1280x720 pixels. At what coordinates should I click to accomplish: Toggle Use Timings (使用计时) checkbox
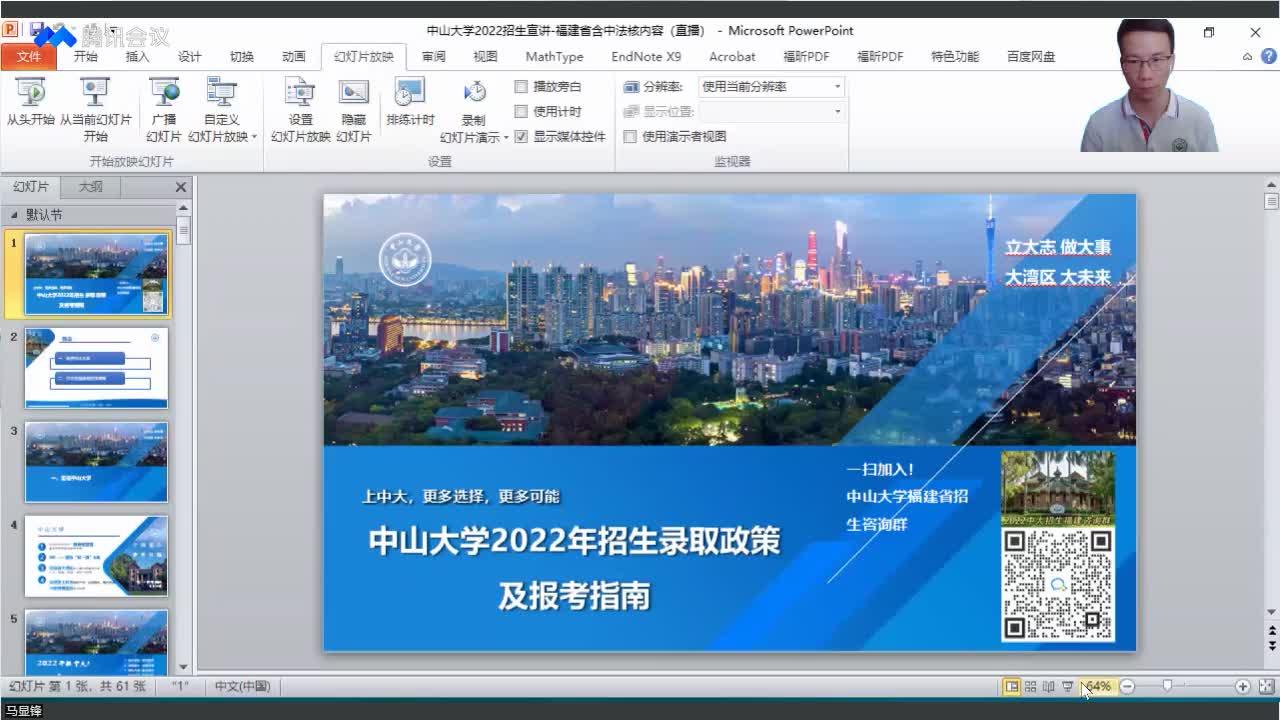tap(521, 112)
